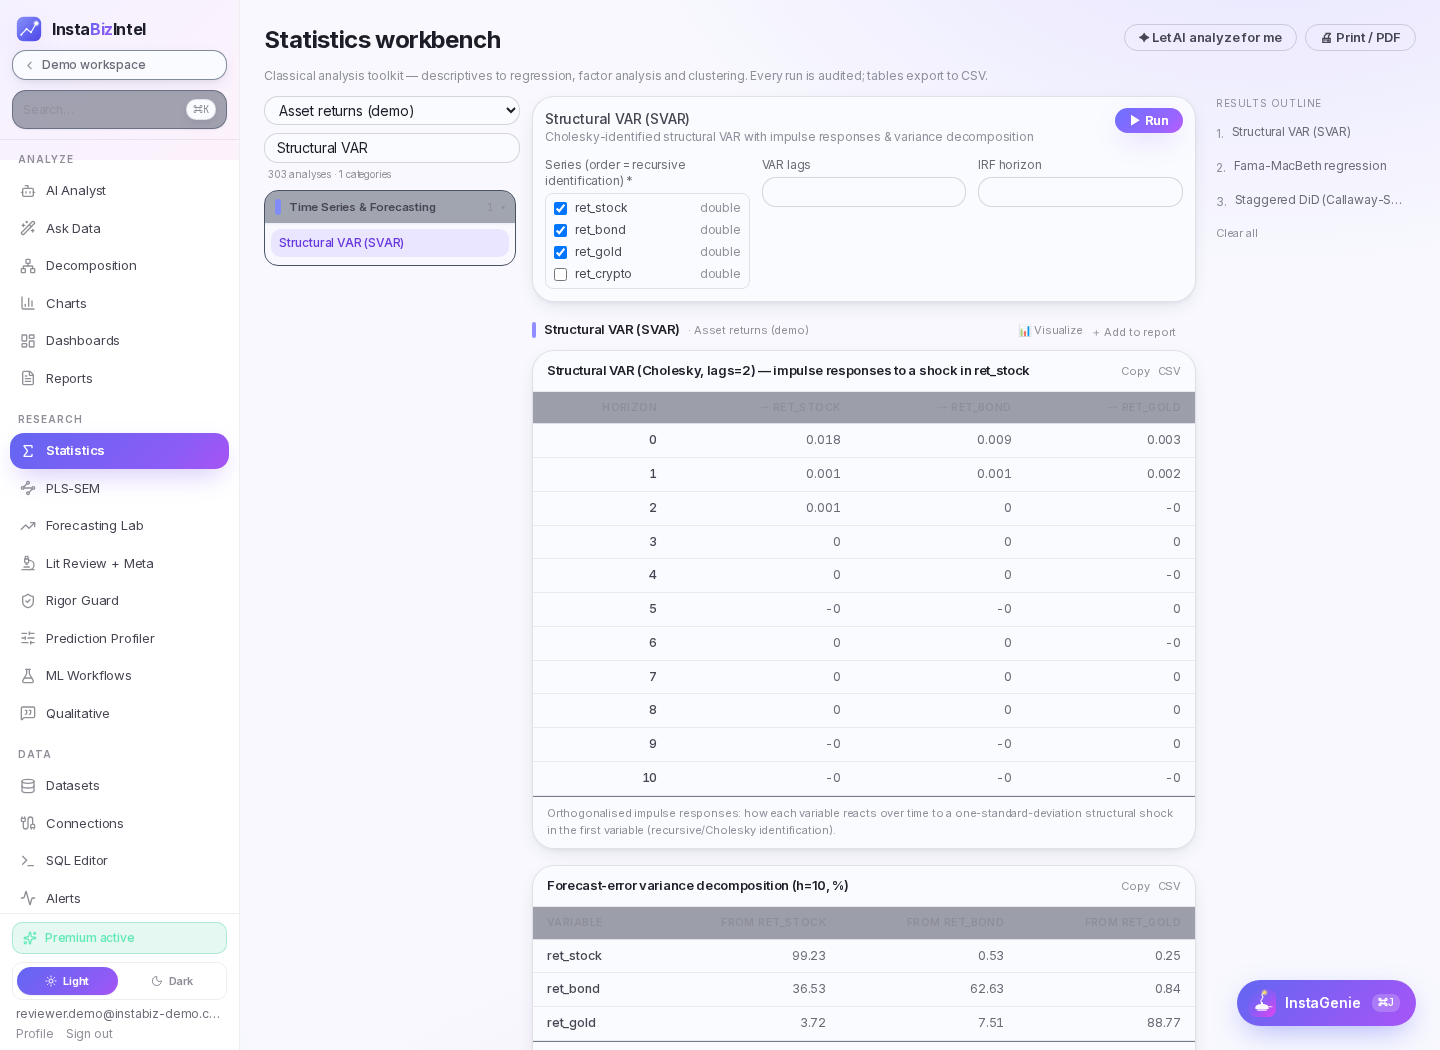The width and height of the screenshot is (1440, 1050).
Task: Click Let AI analyze for me
Action: coord(1210,38)
